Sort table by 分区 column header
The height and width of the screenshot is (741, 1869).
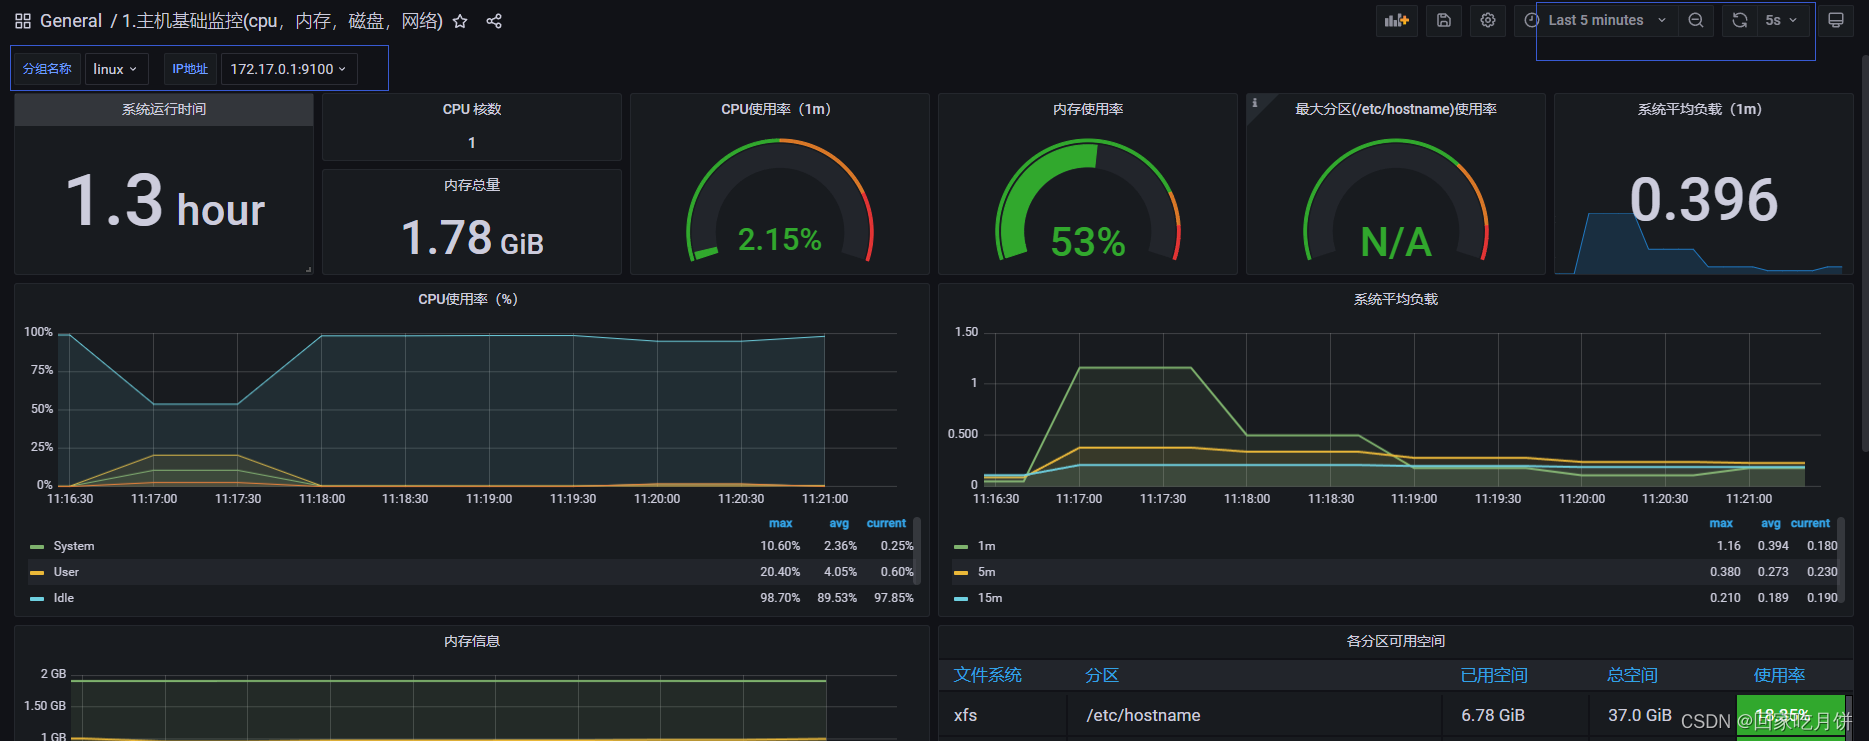tap(1102, 675)
